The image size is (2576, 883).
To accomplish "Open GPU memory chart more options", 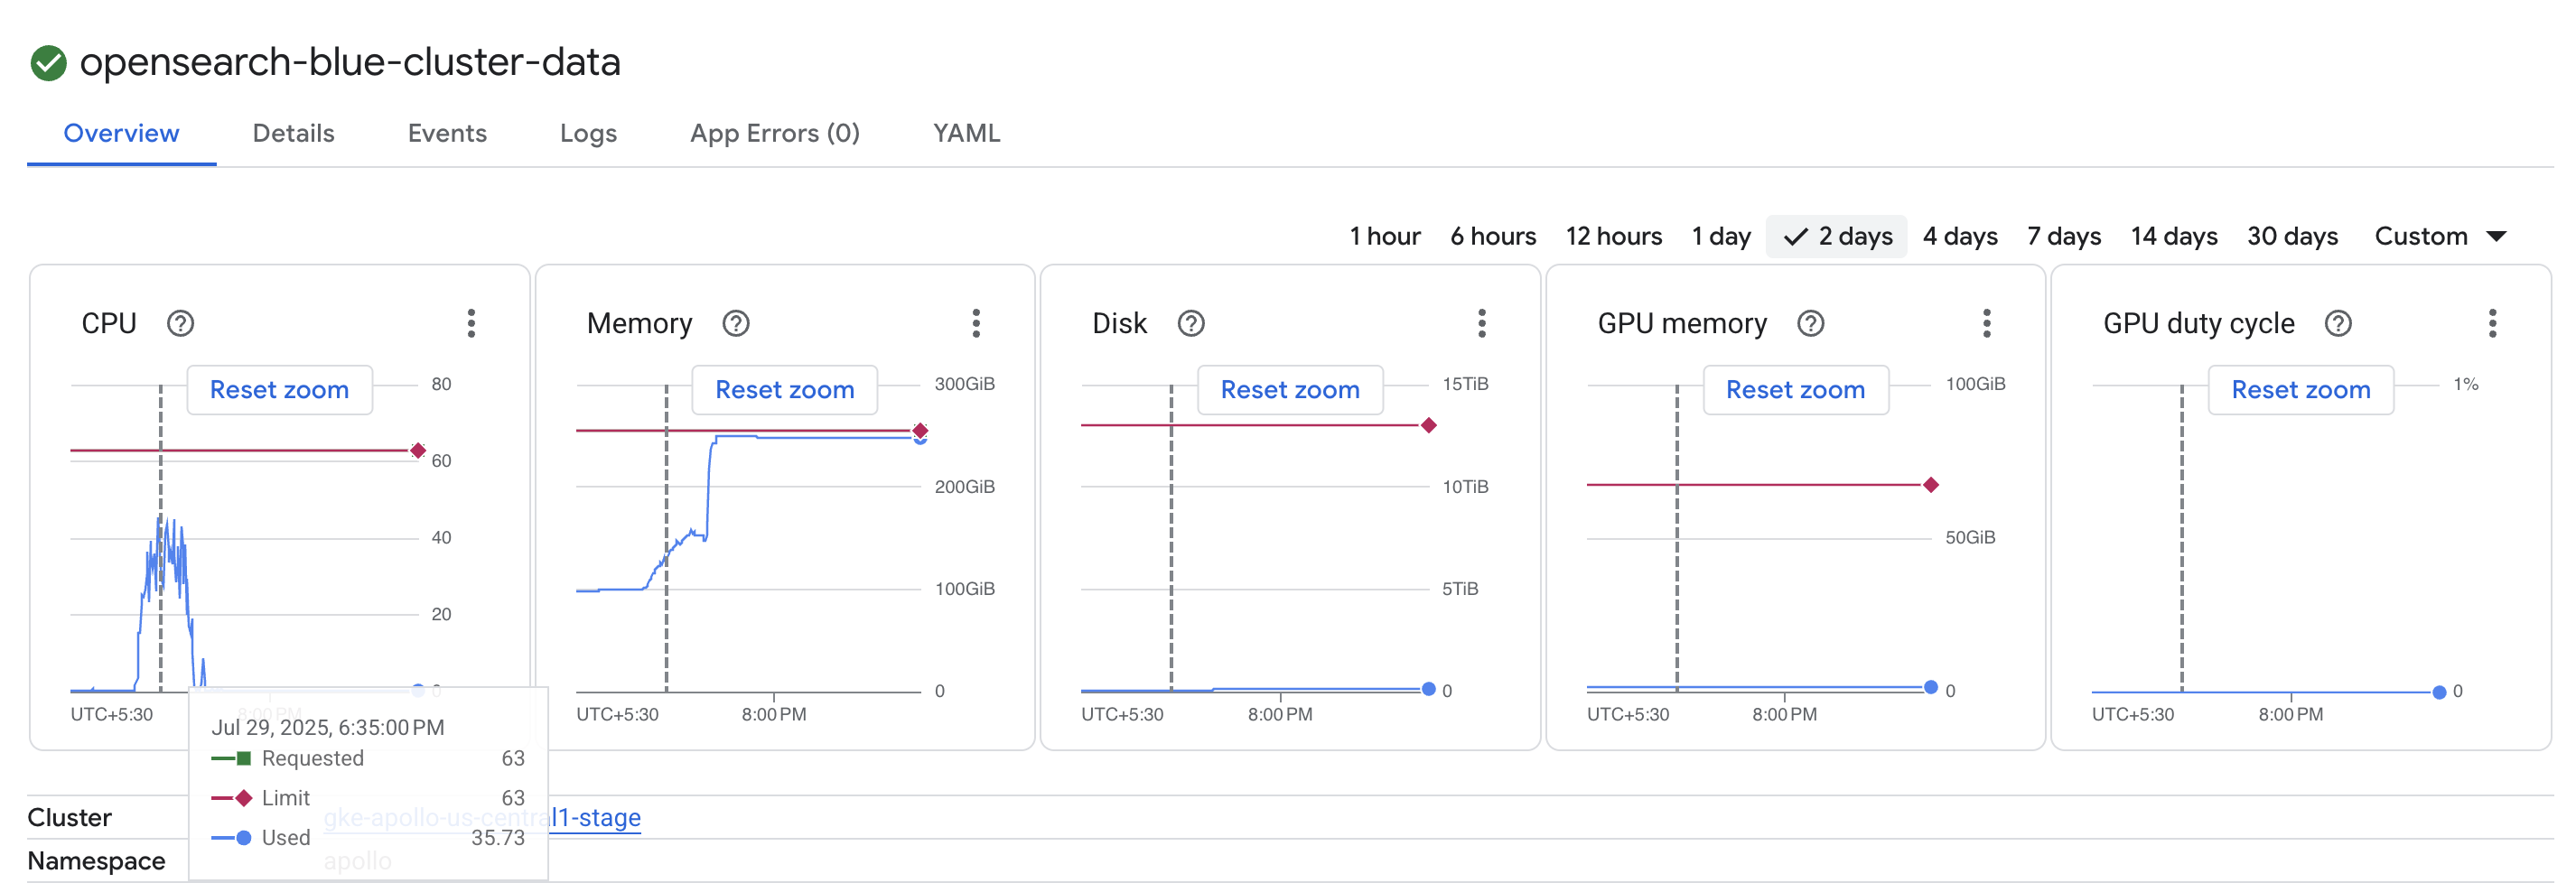I will click(x=1986, y=324).
